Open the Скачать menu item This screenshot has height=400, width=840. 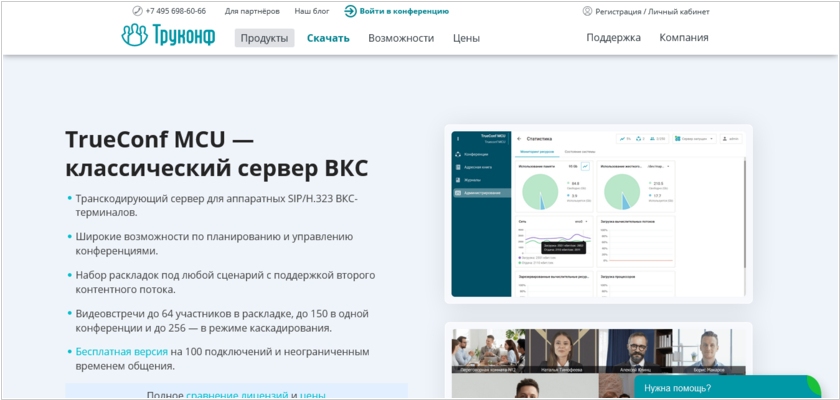[328, 38]
